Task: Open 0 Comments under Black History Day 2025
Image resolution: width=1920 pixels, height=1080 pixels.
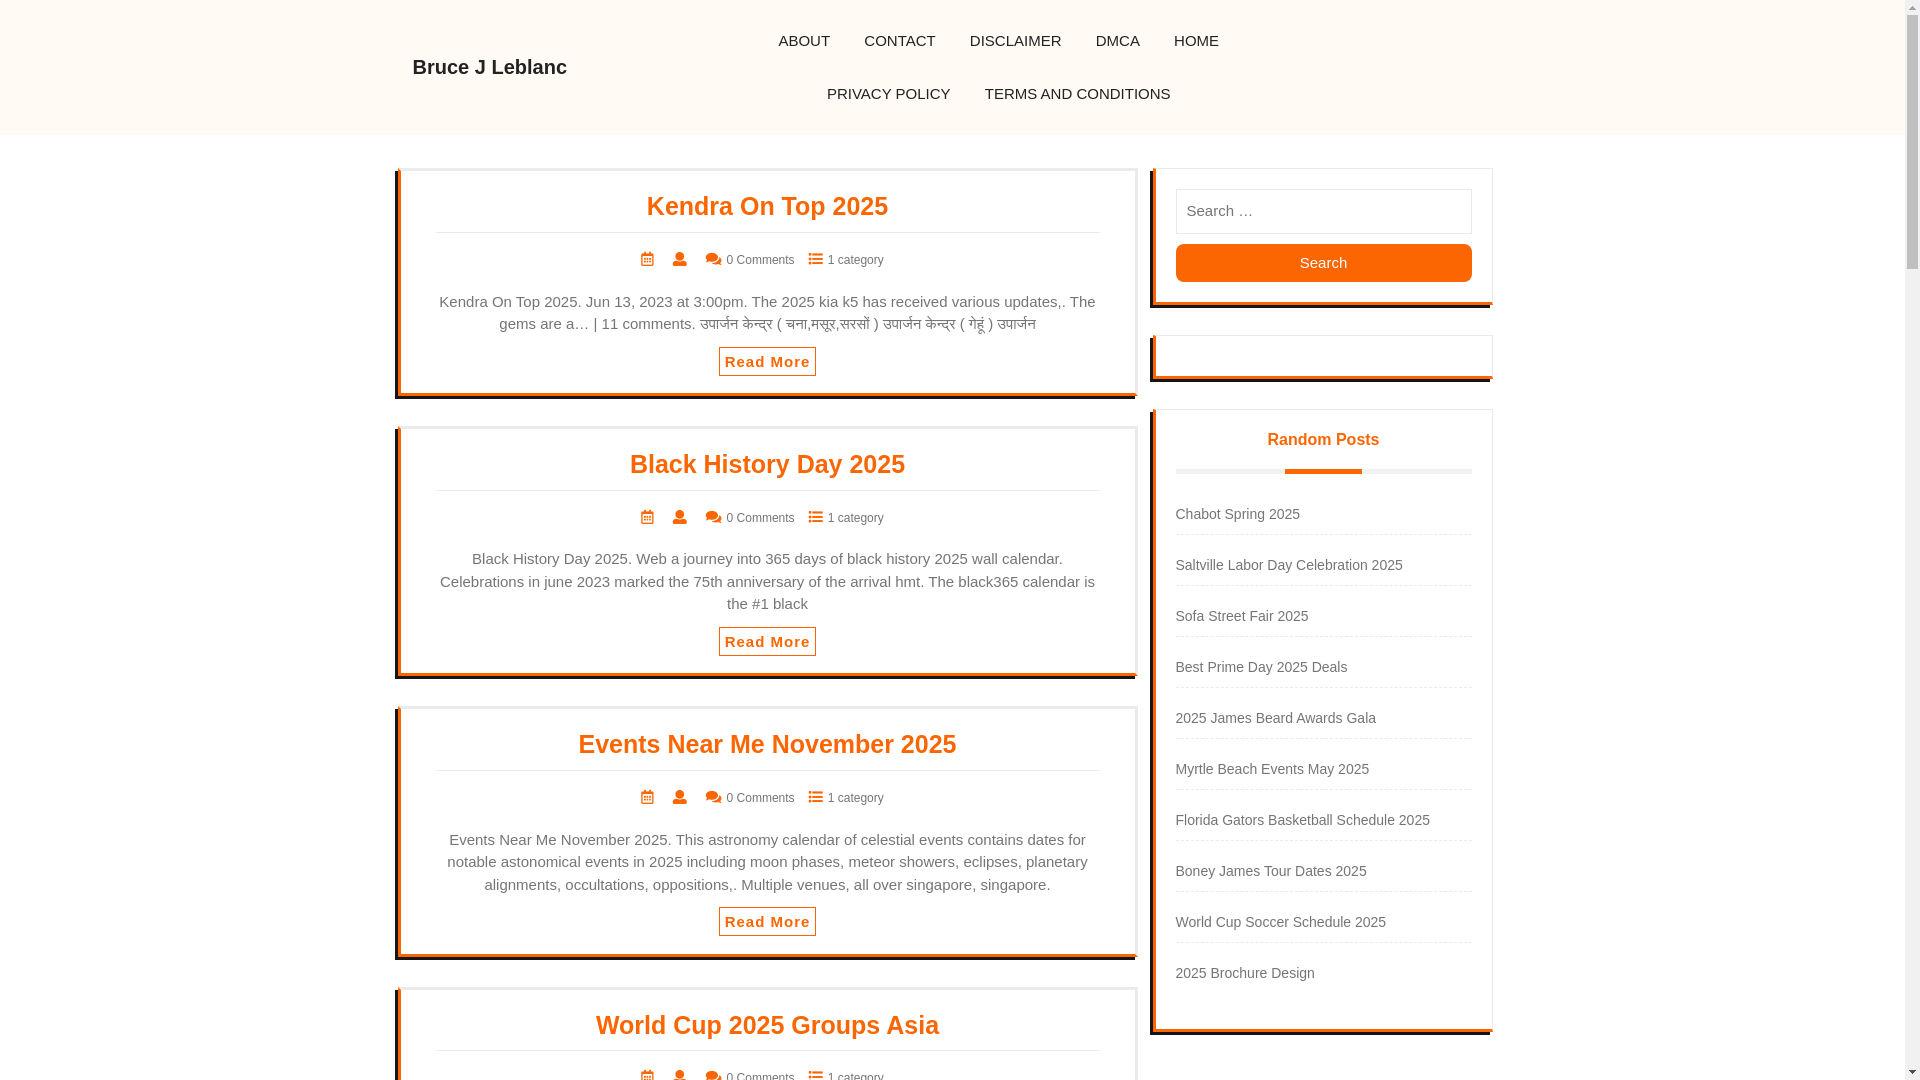Action: point(760,518)
